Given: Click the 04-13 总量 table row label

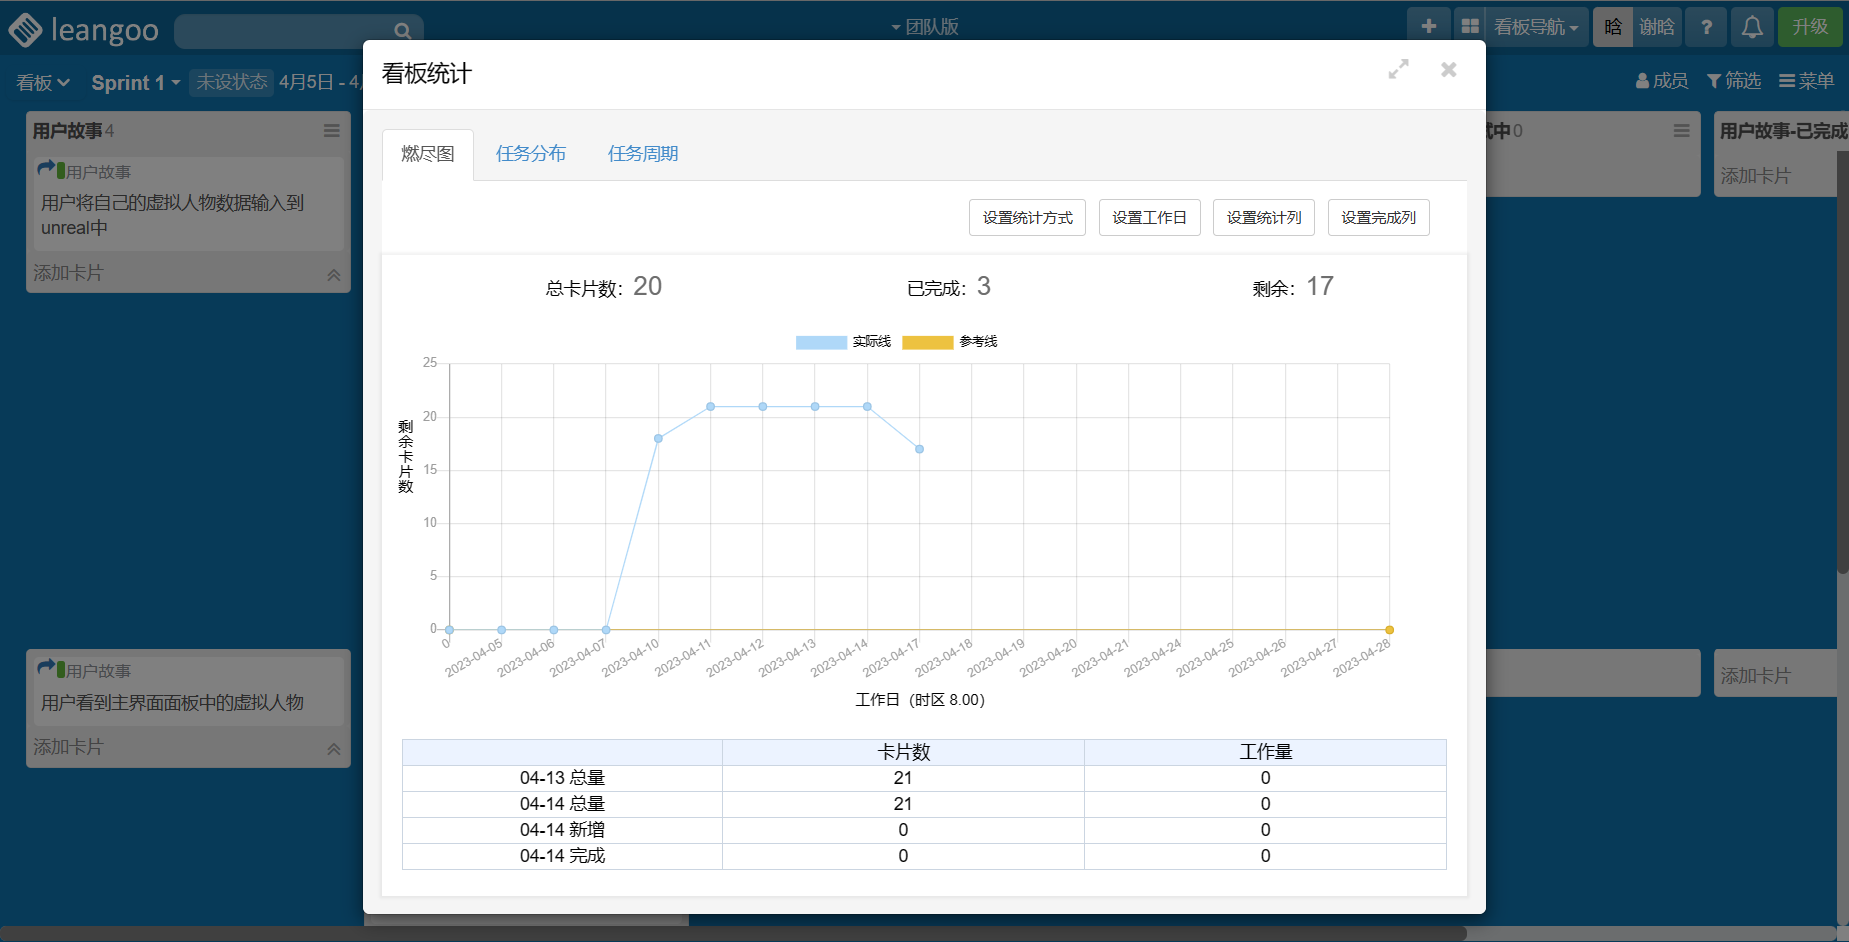Looking at the screenshot, I should coord(562,778).
